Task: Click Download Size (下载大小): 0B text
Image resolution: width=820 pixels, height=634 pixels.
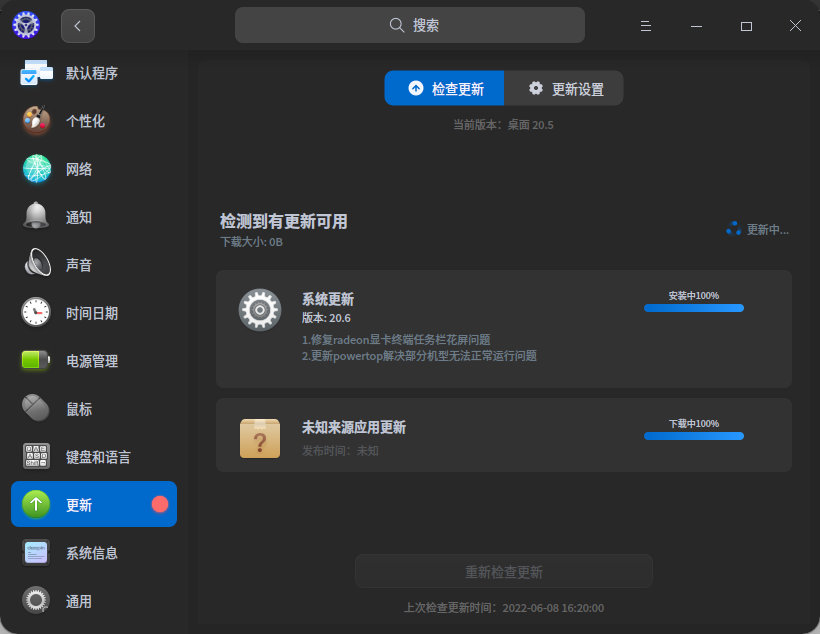Action: click(252, 242)
